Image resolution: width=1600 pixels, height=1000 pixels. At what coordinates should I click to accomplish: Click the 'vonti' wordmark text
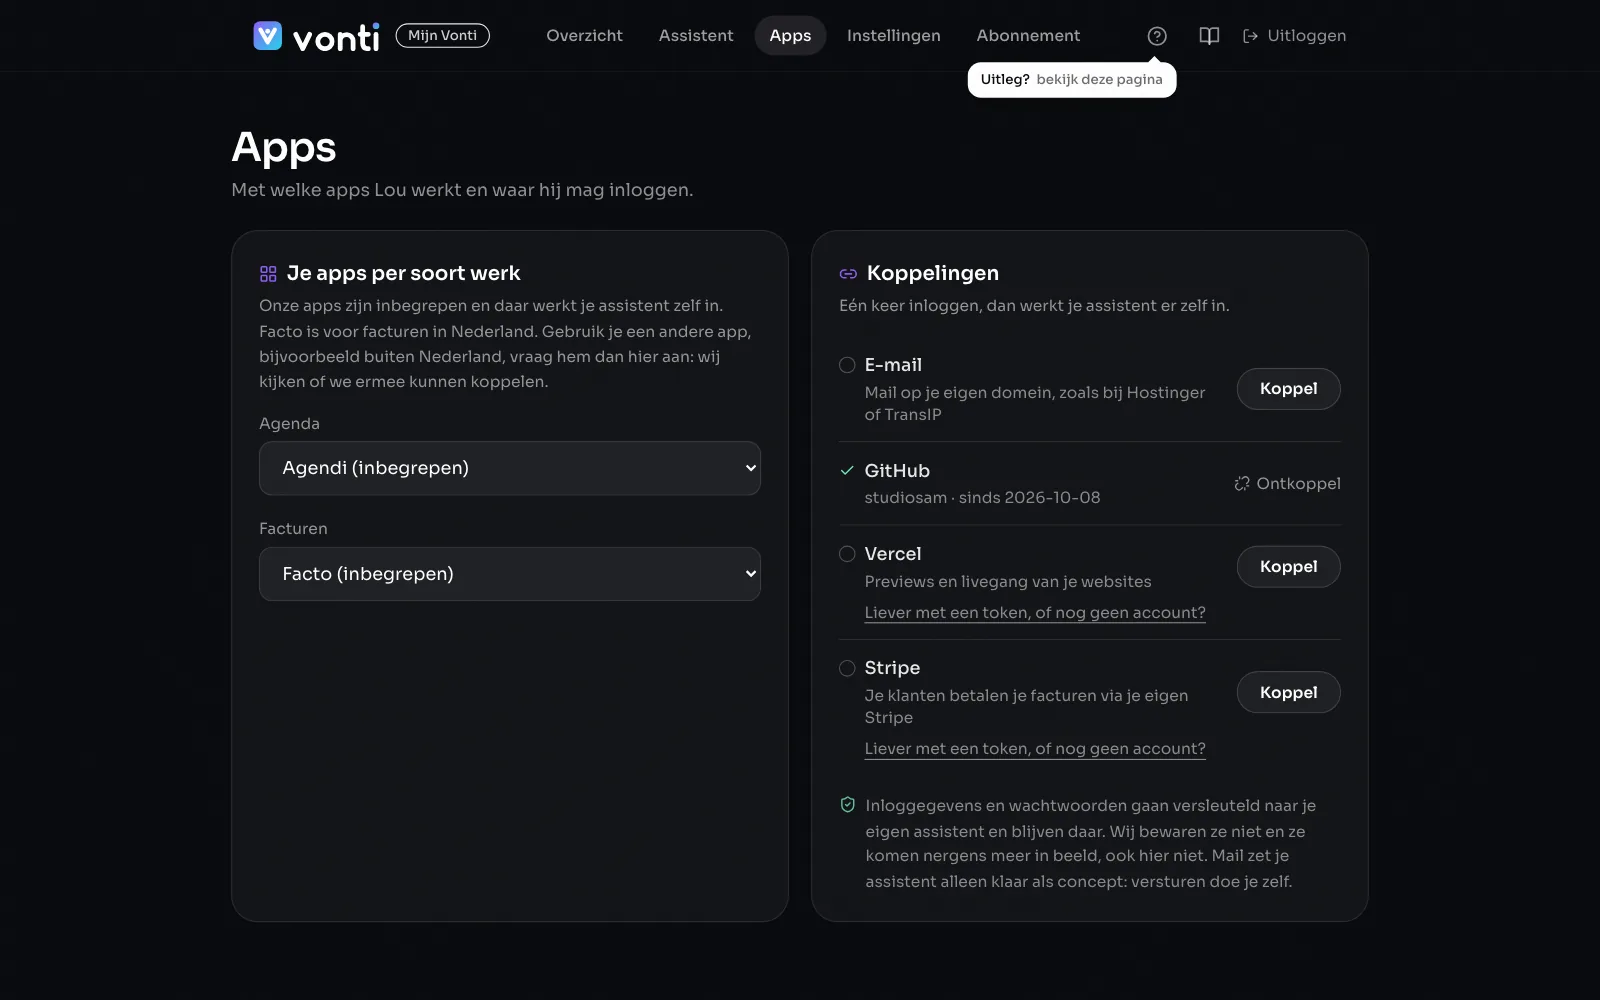336,38
